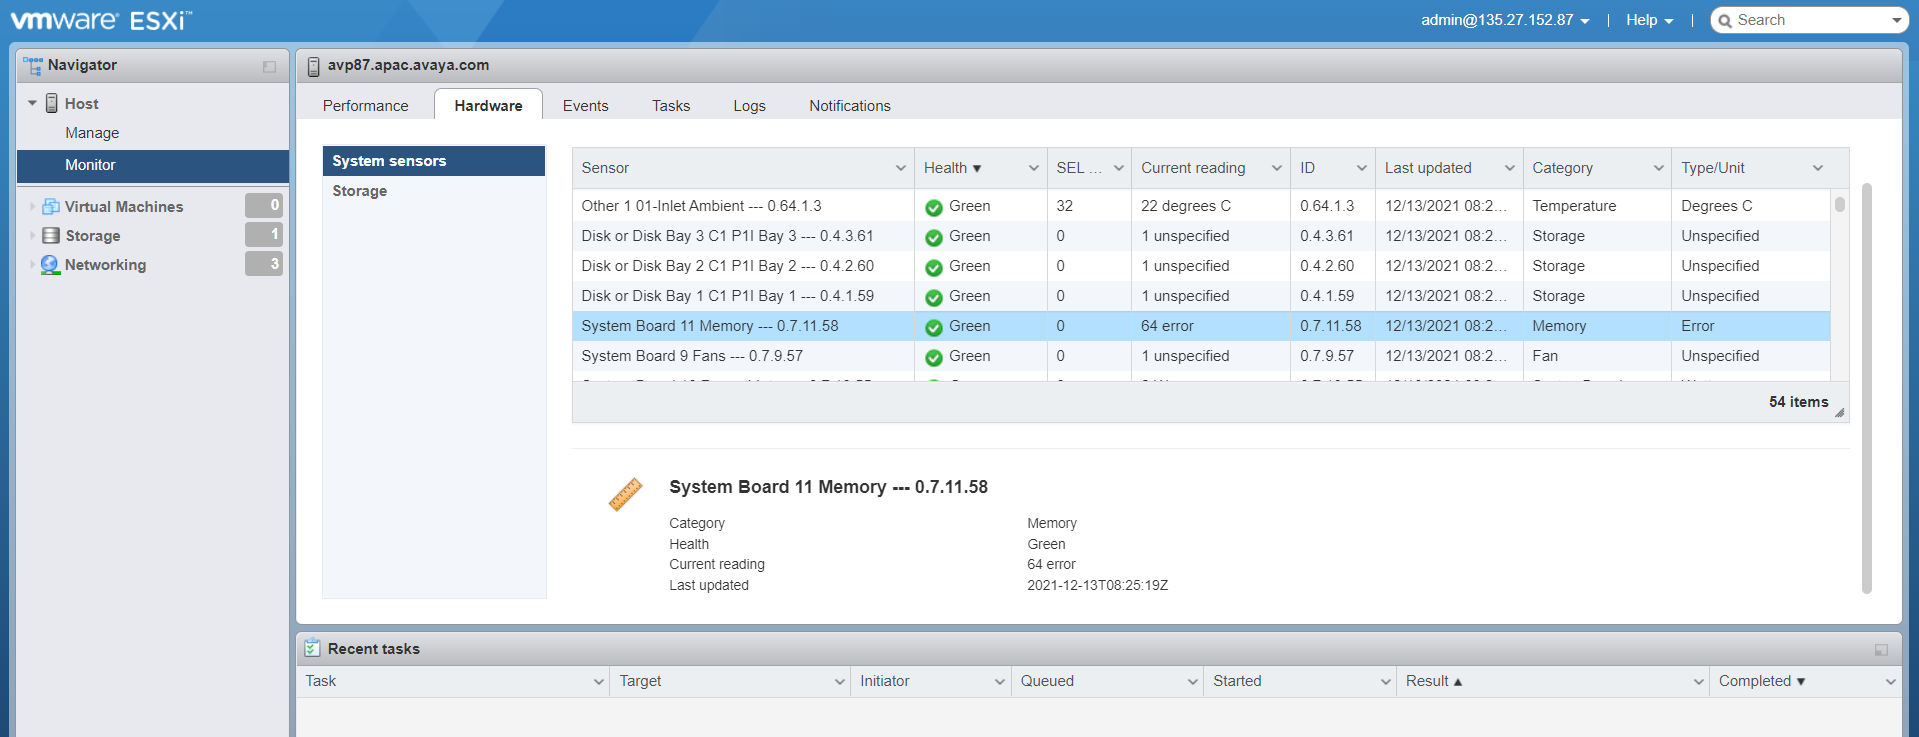Expand the Virtual Machines tree node
This screenshot has width=1919, height=737.
click(32, 206)
